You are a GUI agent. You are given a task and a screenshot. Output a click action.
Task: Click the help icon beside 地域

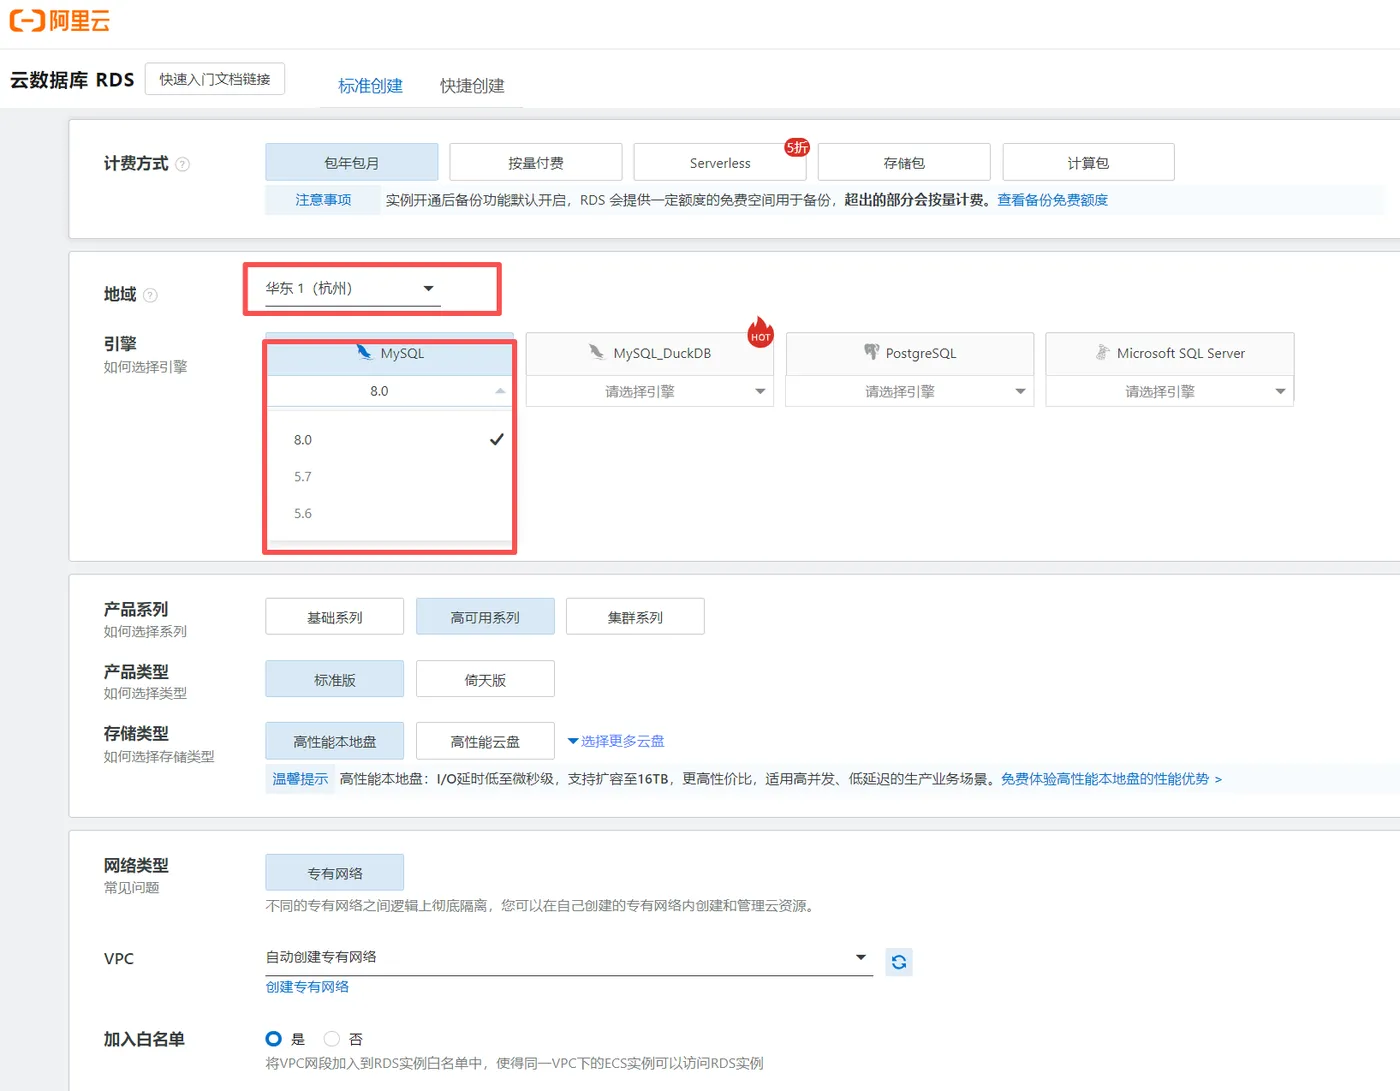pyautogui.click(x=150, y=295)
